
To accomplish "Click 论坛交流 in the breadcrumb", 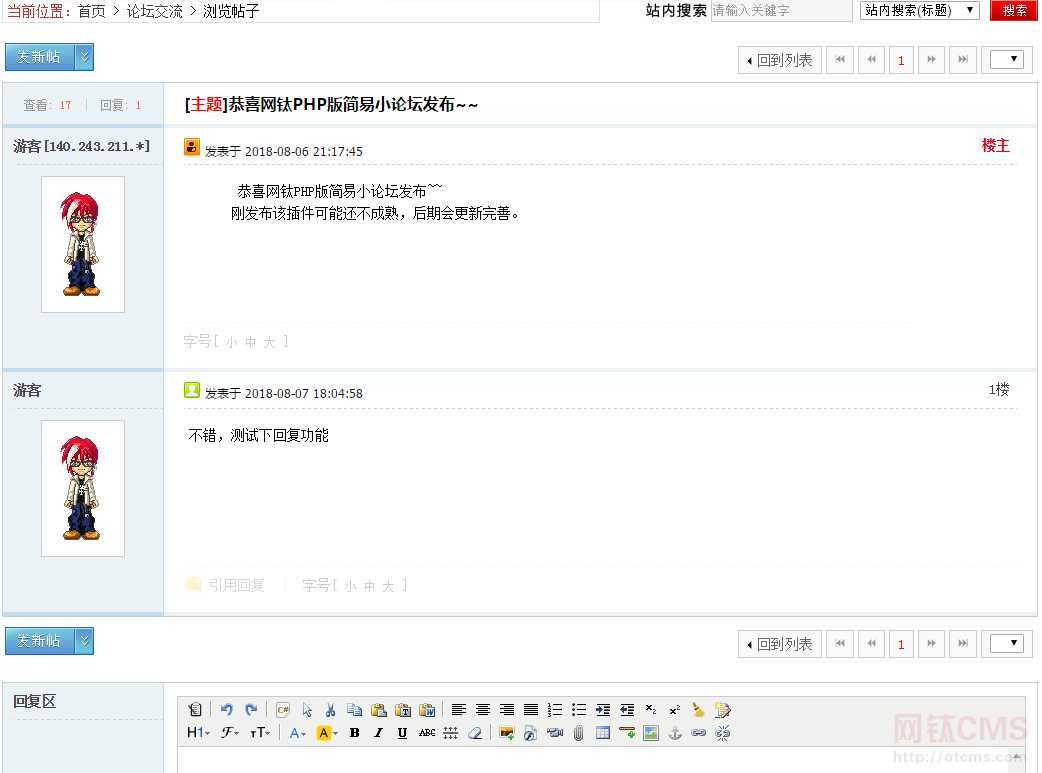I will (154, 11).
